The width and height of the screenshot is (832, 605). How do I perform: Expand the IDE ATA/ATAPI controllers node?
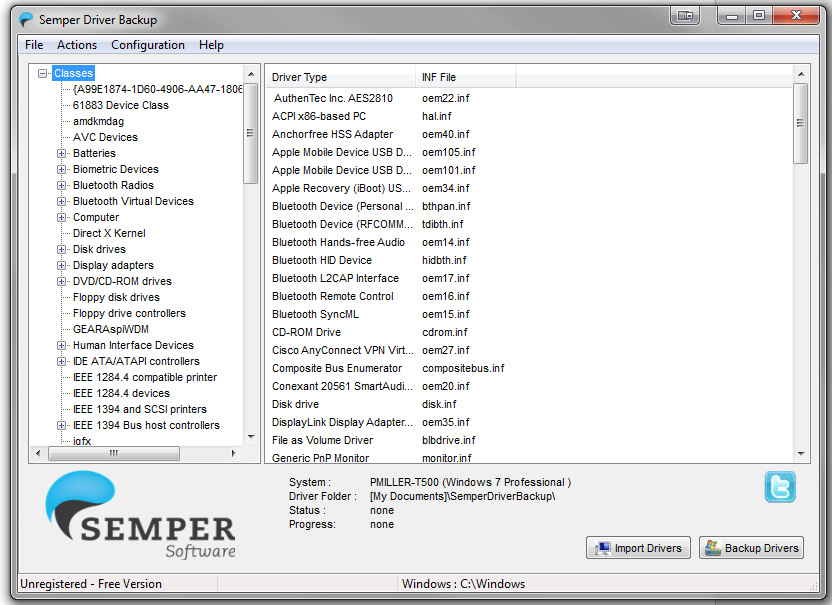pos(62,361)
